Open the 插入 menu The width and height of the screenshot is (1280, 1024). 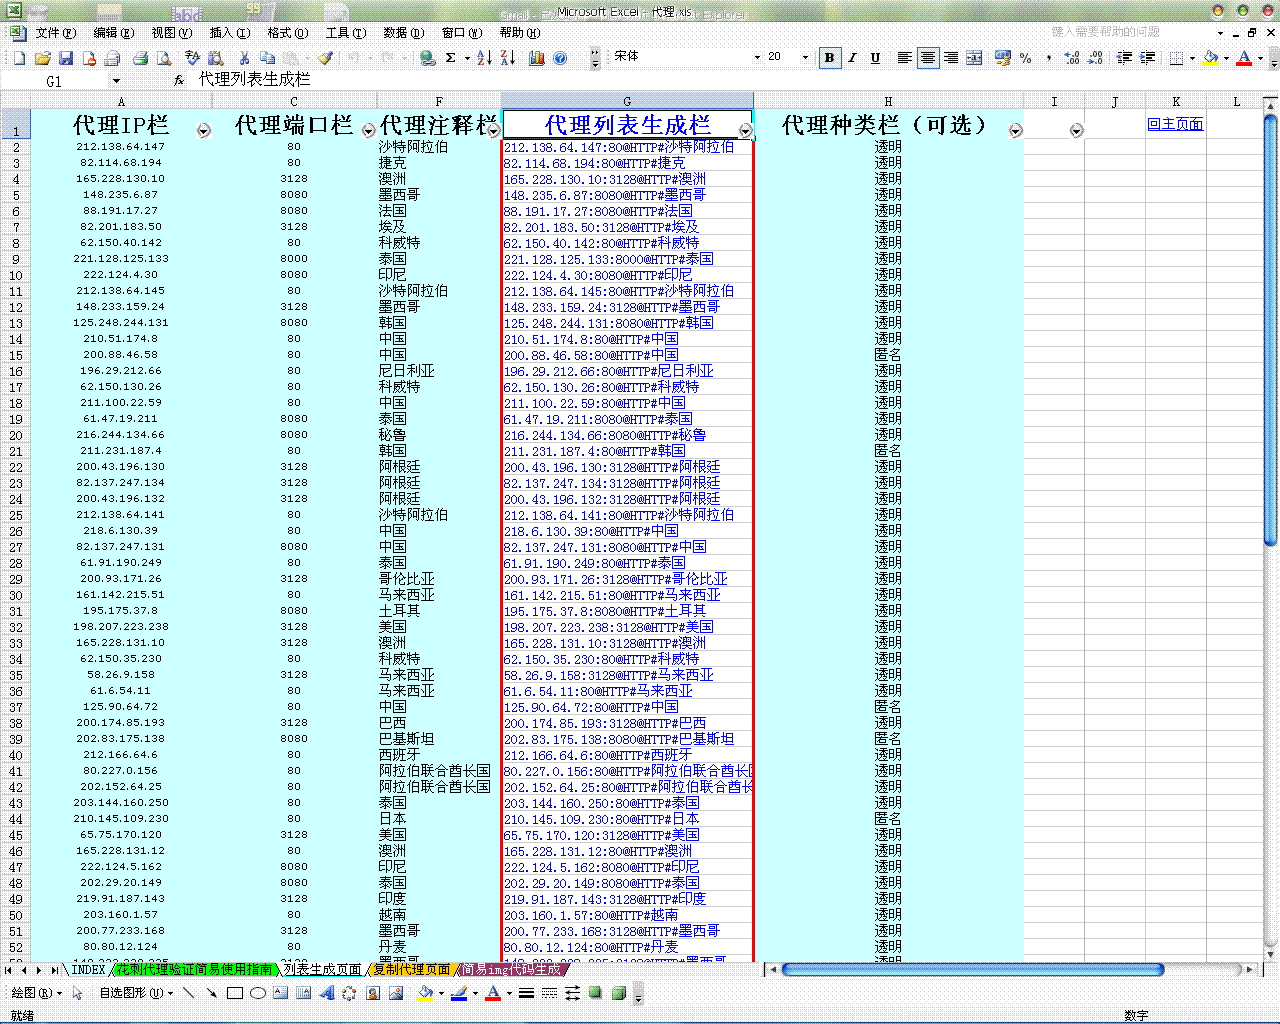(x=229, y=33)
